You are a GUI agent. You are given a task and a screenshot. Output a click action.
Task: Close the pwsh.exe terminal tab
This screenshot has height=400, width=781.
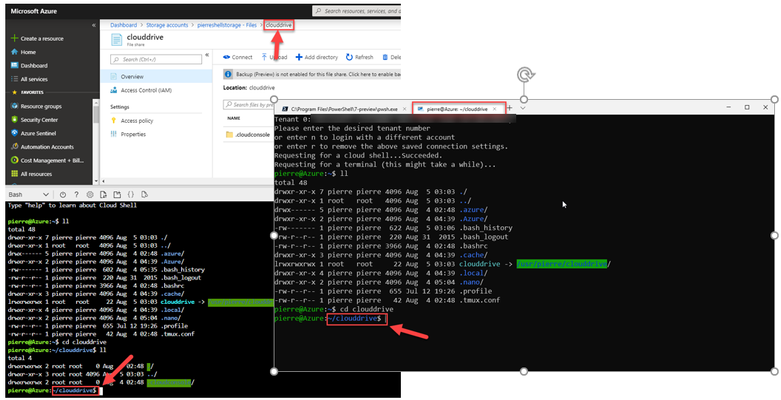click(x=404, y=109)
